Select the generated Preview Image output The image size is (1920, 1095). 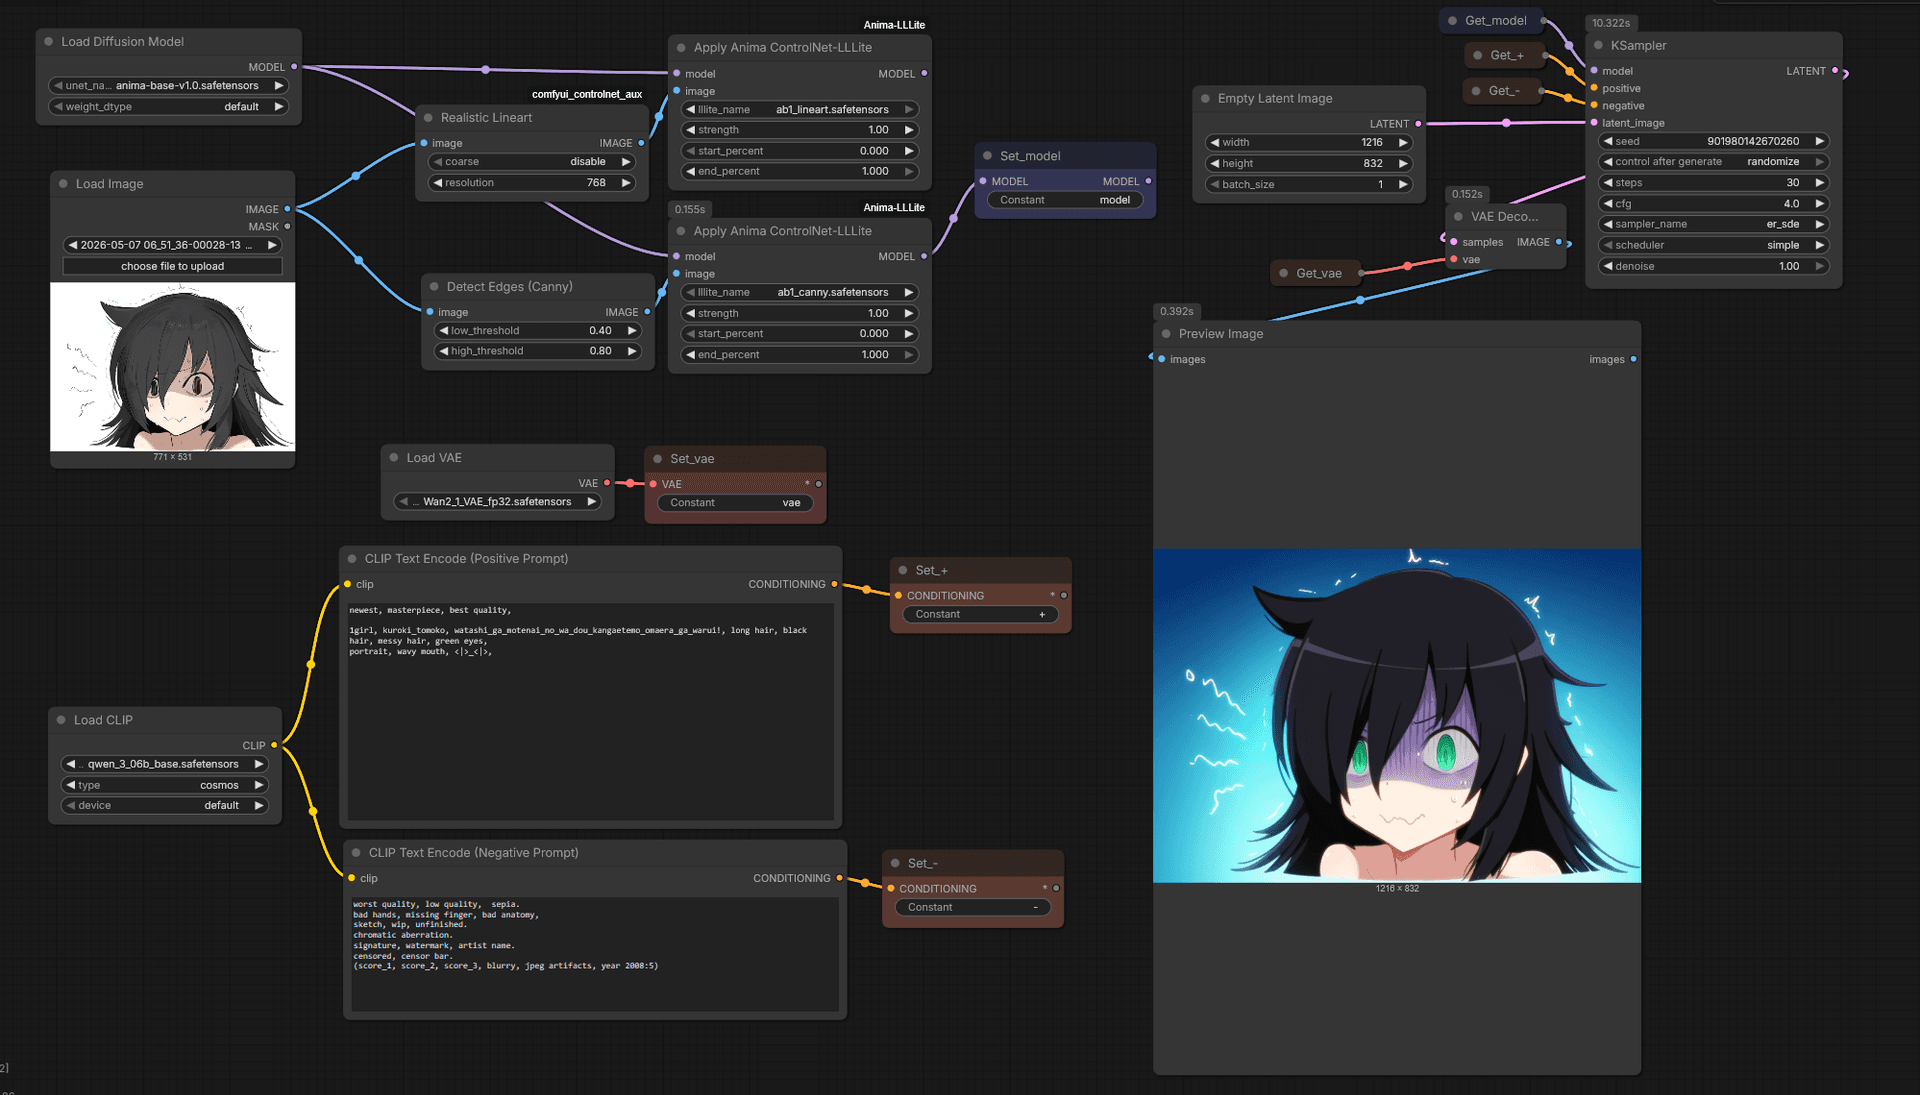[x=1397, y=716]
